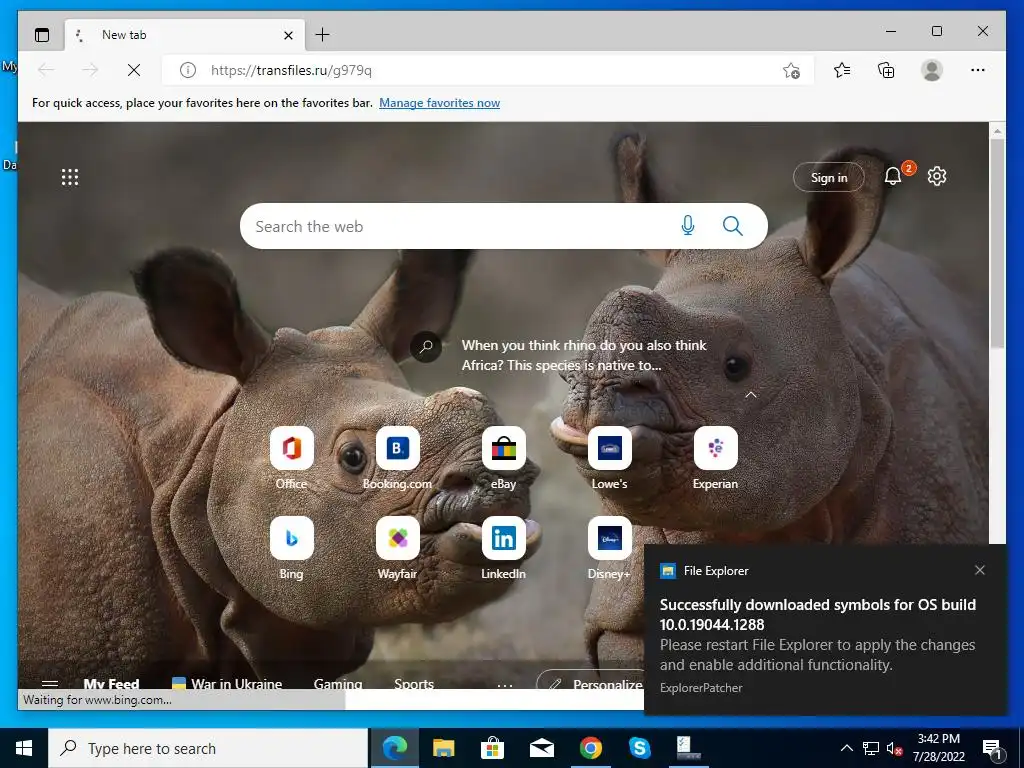This screenshot has height=768, width=1024.
Task: Click the muted volume tray icon
Action: (x=895, y=748)
